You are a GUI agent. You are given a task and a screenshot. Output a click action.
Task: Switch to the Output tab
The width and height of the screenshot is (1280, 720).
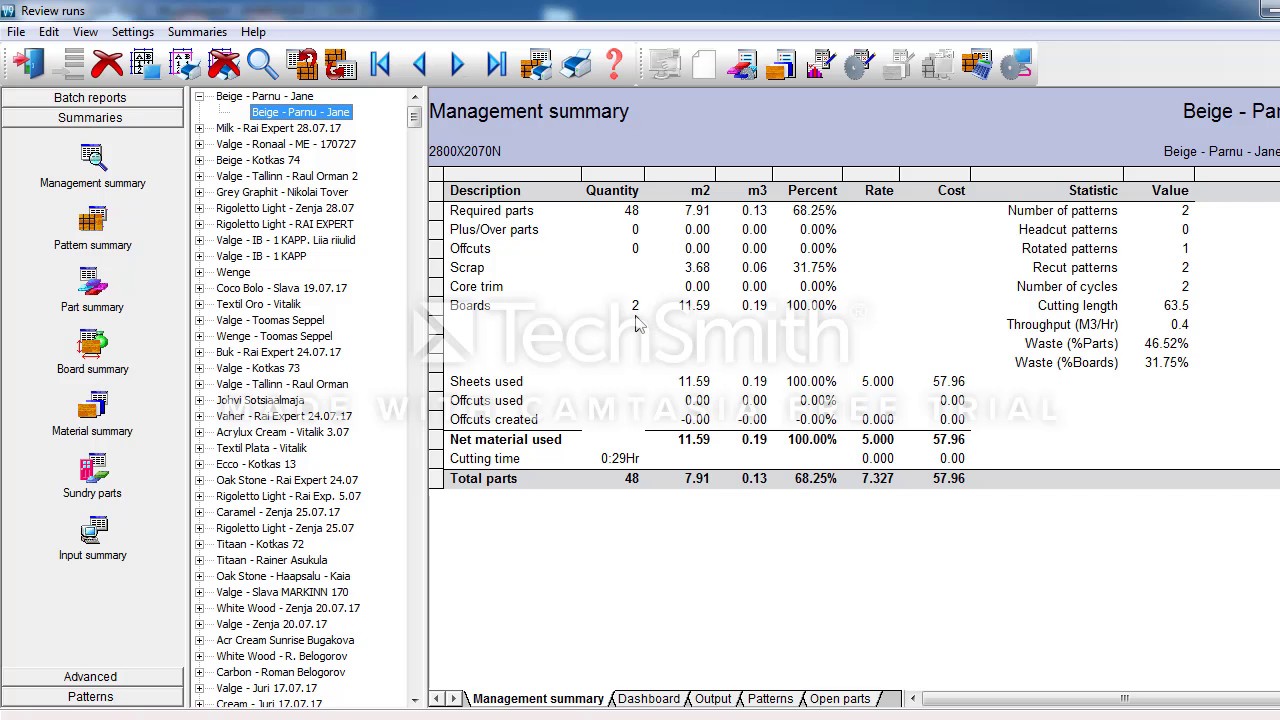pos(713,699)
